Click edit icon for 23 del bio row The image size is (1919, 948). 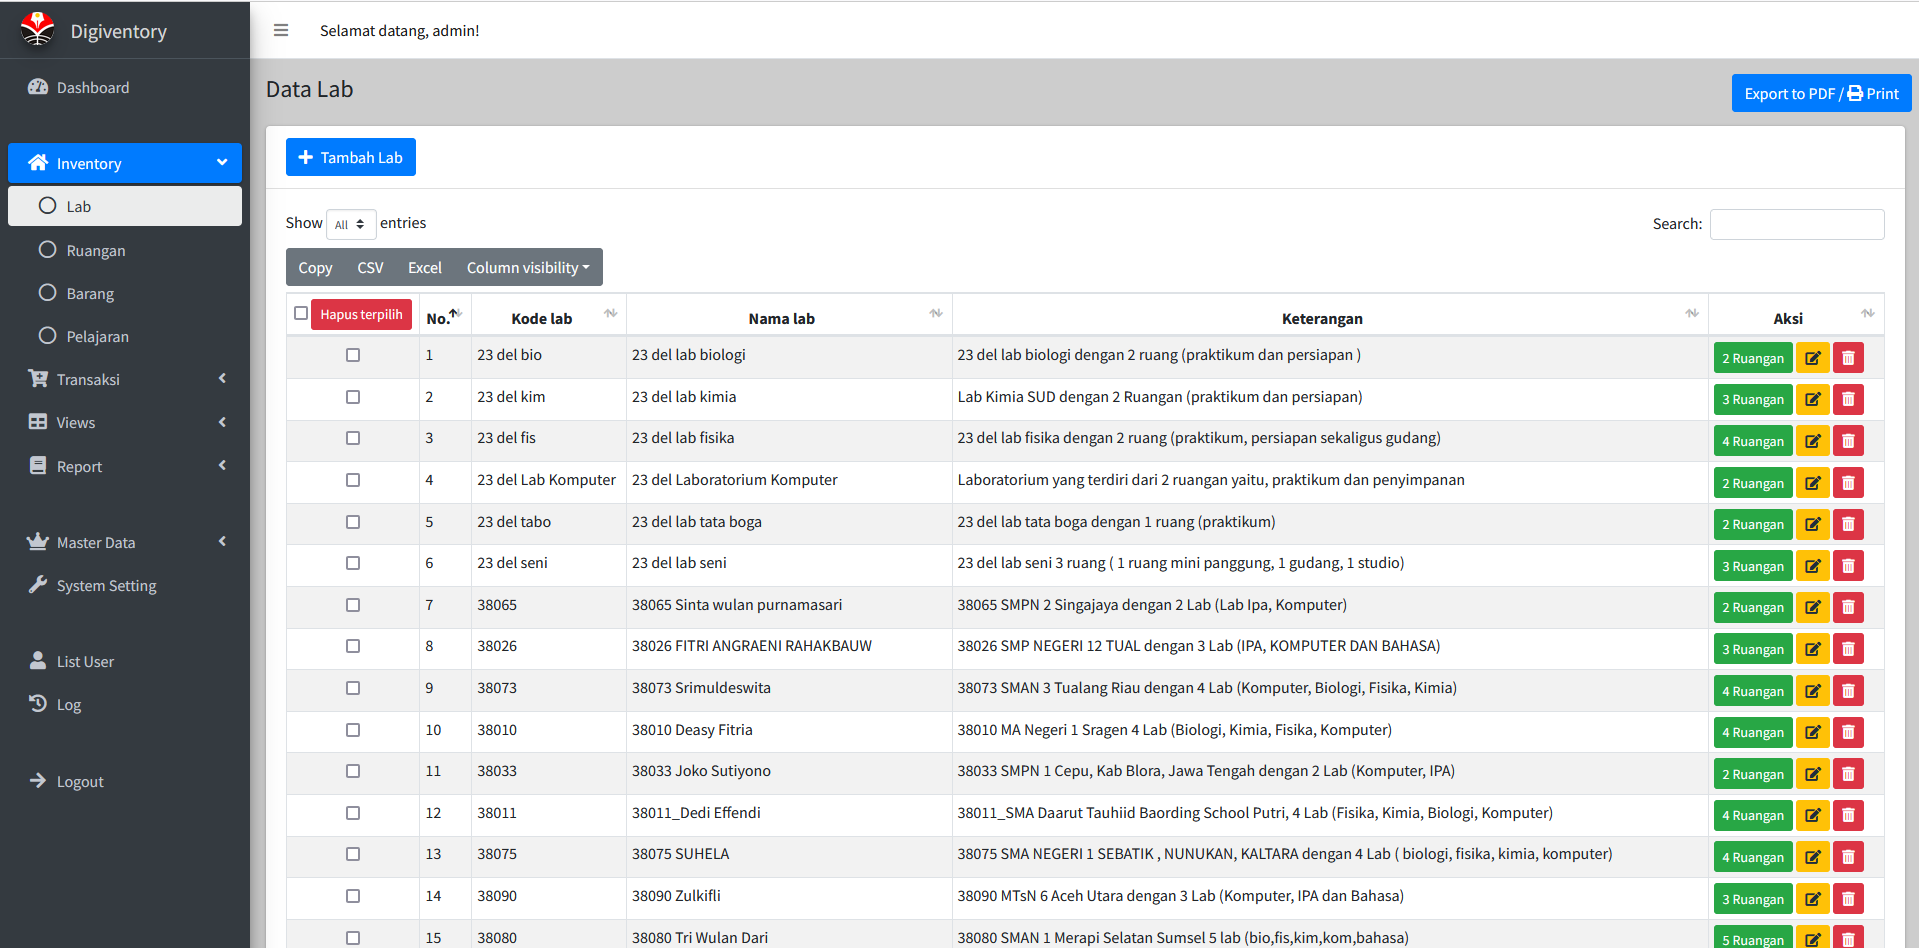1812,358
